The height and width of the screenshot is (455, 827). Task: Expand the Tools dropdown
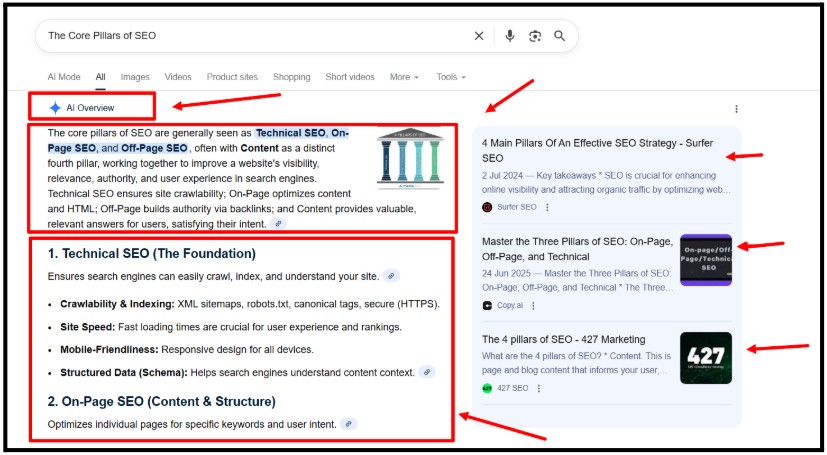[x=451, y=77]
